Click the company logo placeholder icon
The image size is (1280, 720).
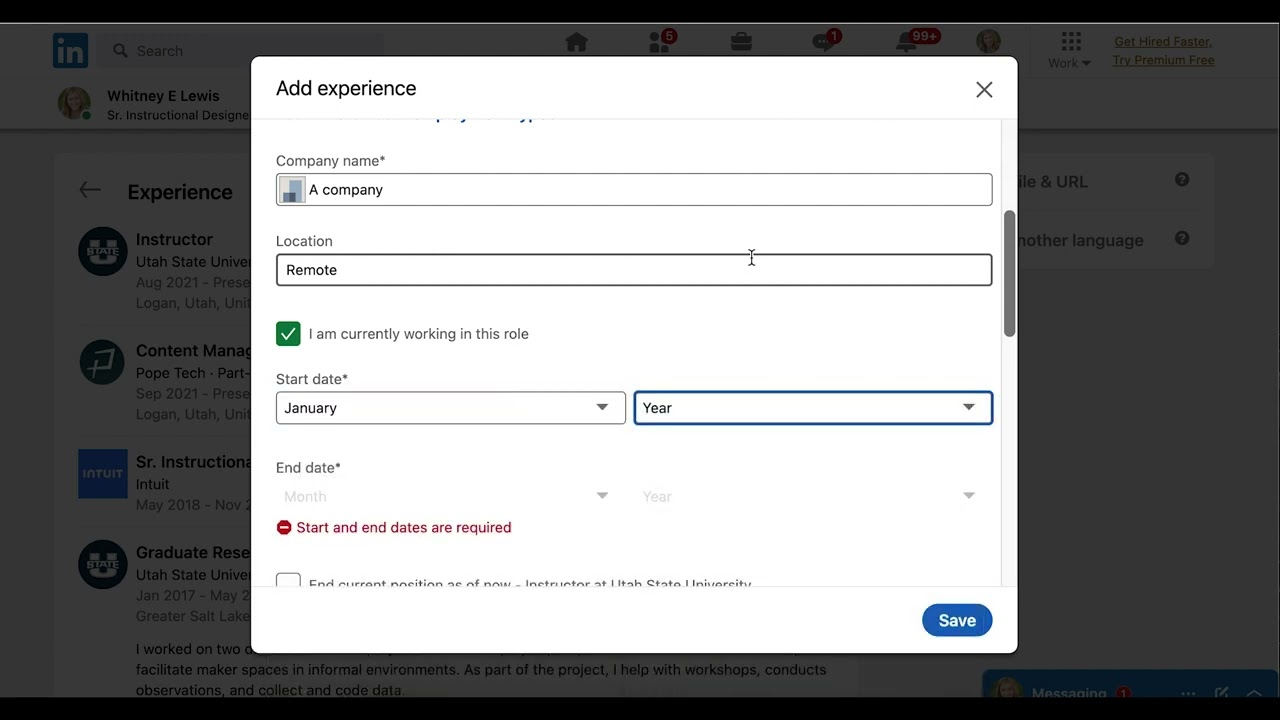coord(292,190)
